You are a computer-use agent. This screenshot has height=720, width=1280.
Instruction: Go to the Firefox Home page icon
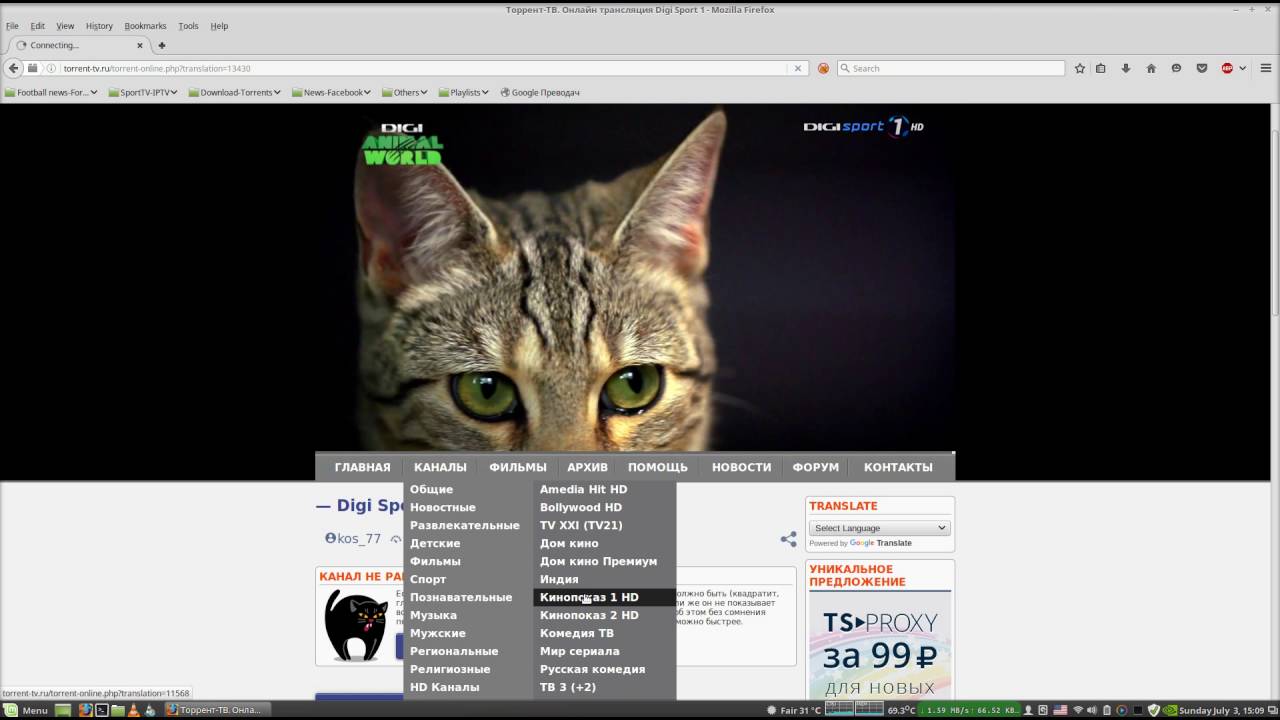click(x=1151, y=68)
